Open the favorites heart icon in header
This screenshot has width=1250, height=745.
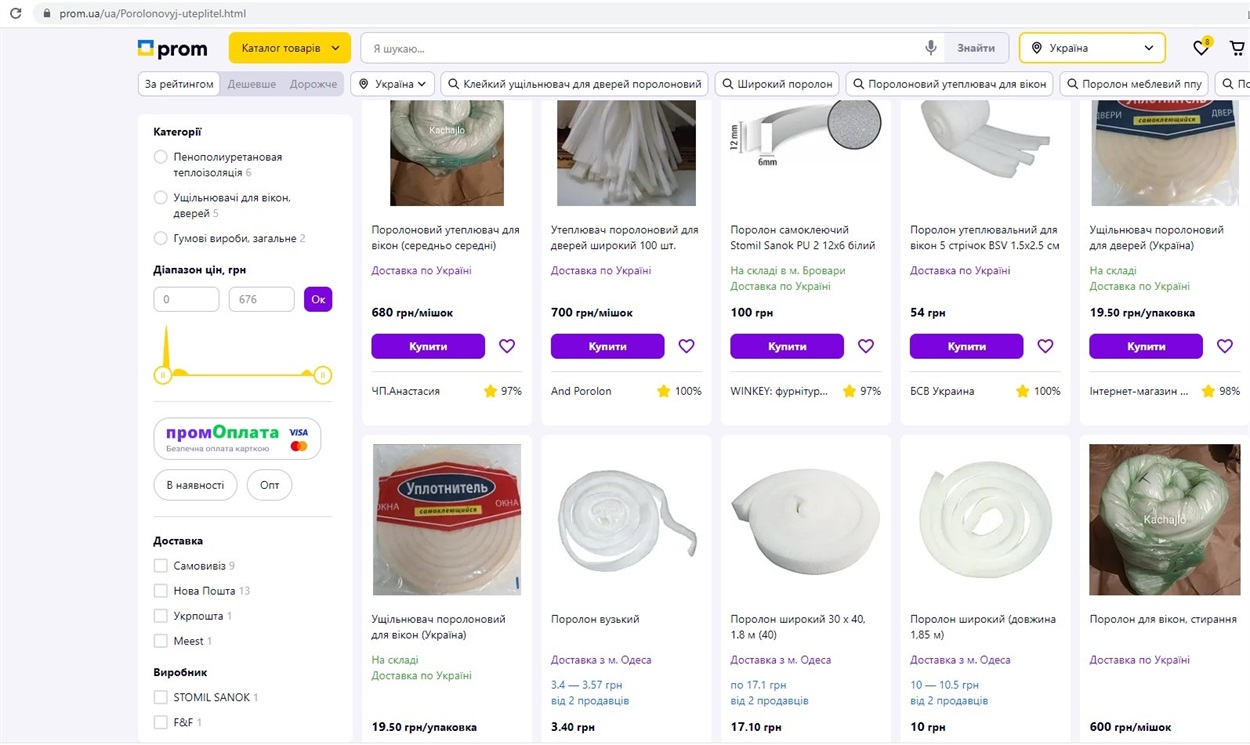1201,48
